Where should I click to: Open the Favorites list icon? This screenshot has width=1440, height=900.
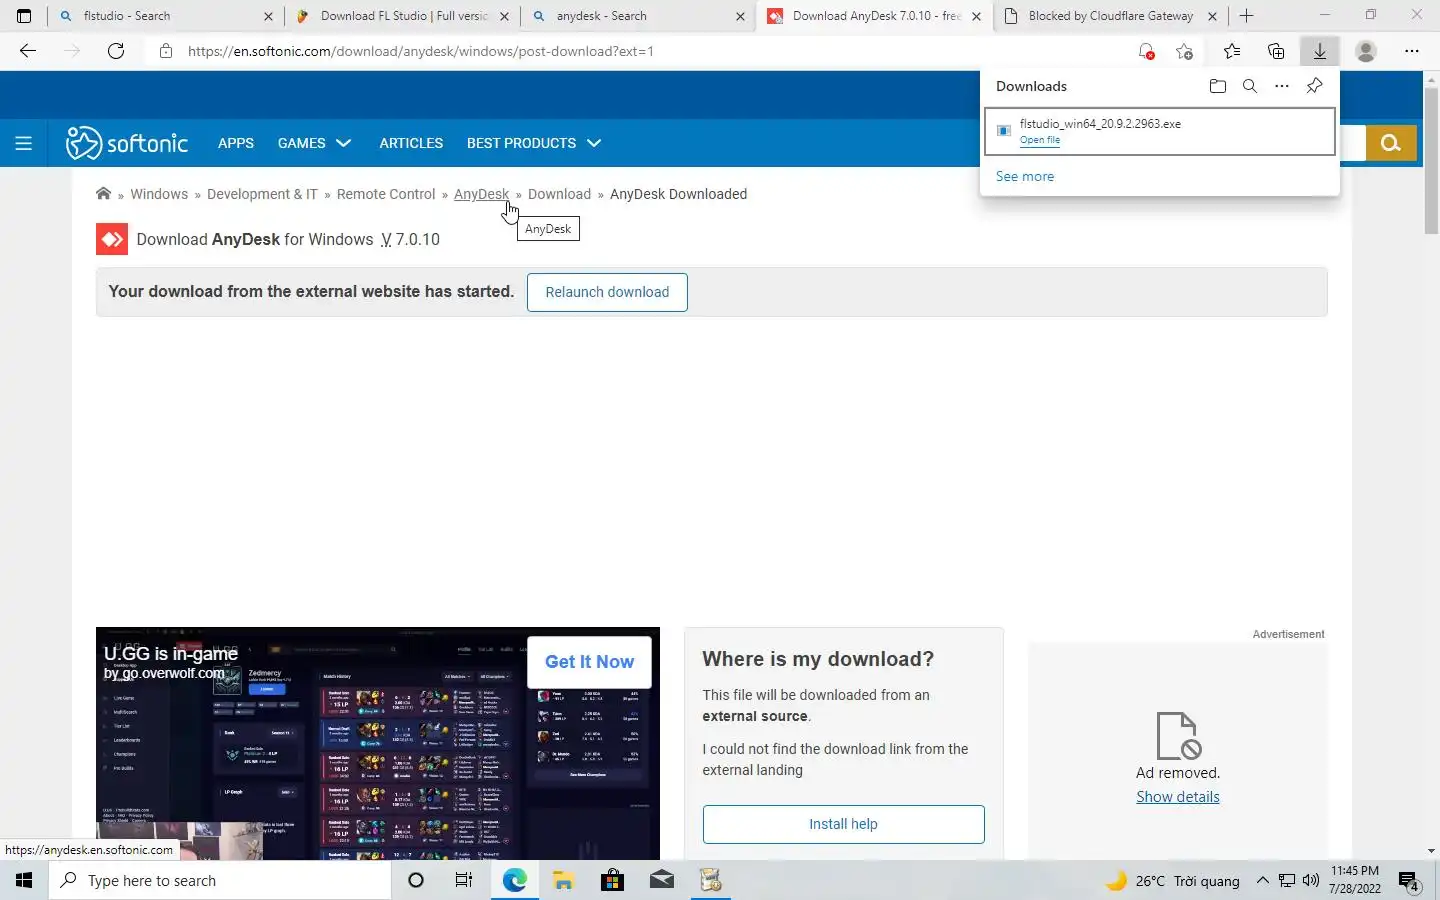tap(1232, 51)
